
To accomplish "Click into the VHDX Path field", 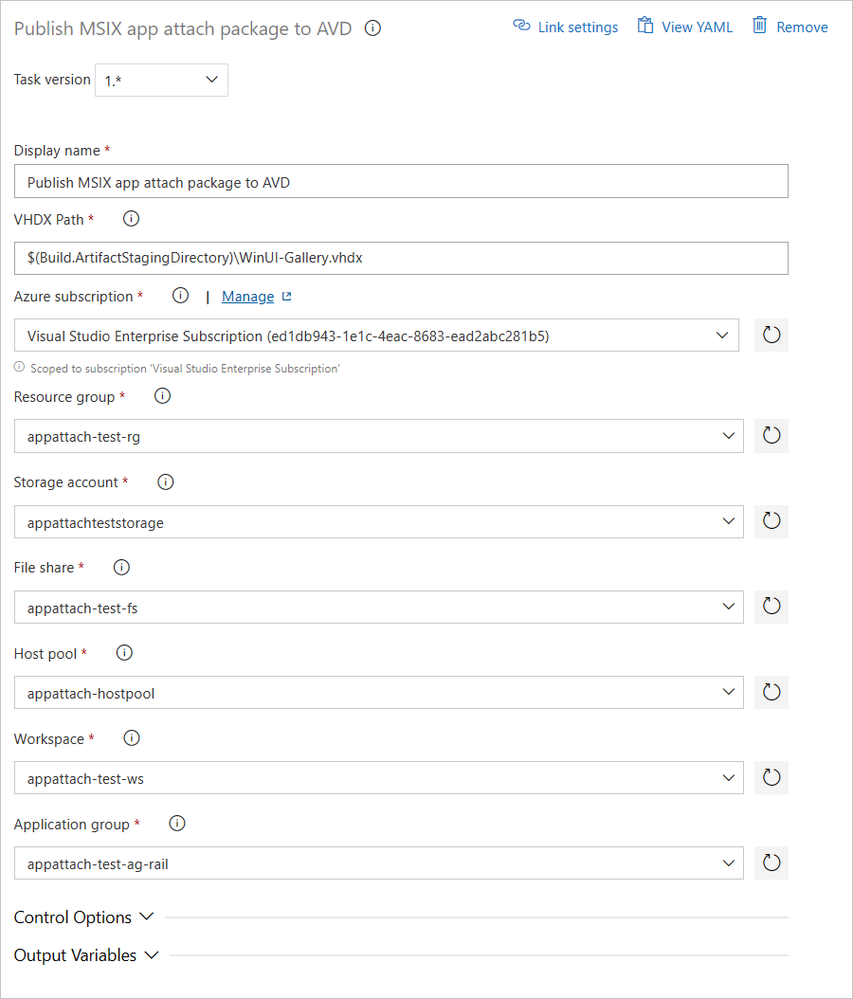I will tap(401, 258).
